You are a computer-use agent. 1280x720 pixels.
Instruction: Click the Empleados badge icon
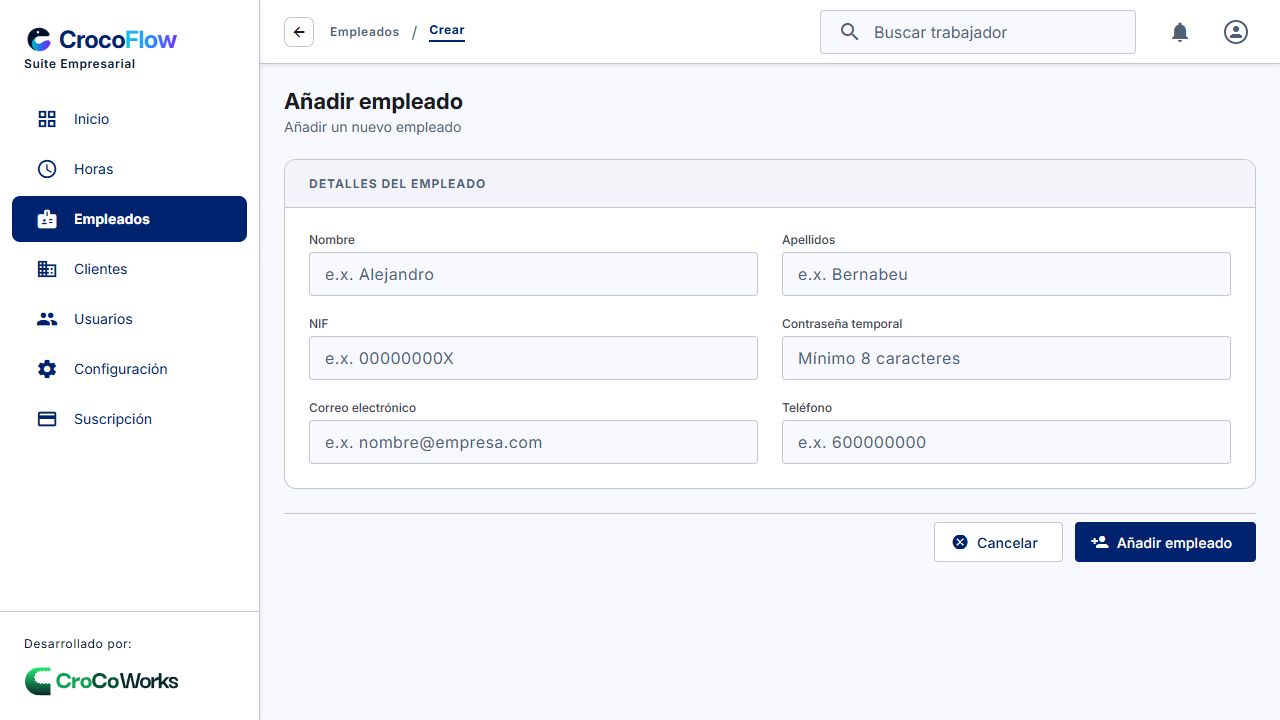click(x=47, y=219)
